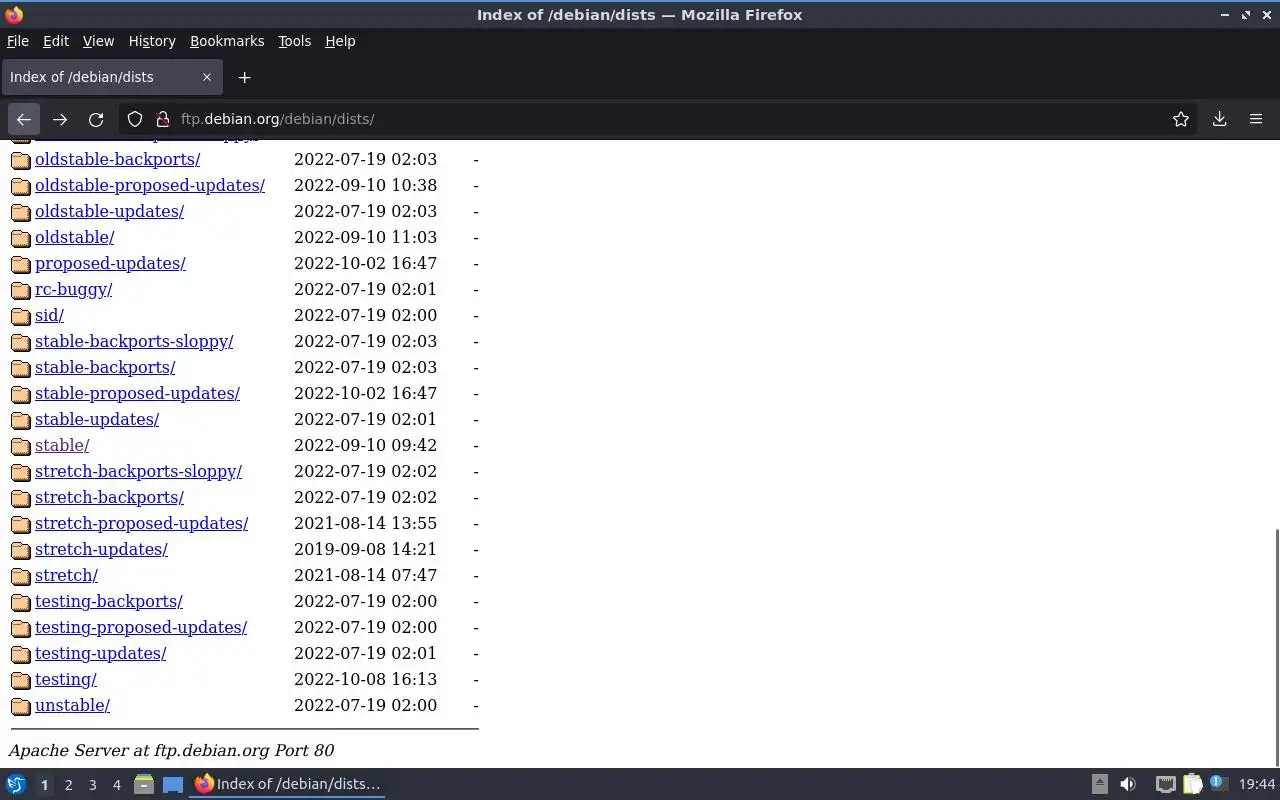This screenshot has height=800, width=1280.
Task: Go back to the previous page
Action: point(24,119)
